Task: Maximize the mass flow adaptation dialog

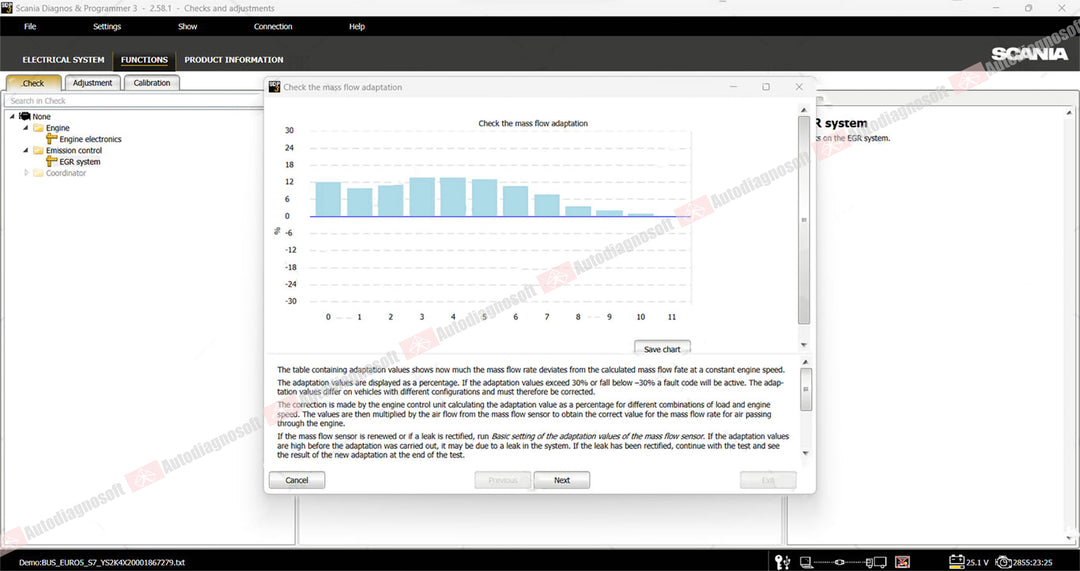Action: point(766,87)
